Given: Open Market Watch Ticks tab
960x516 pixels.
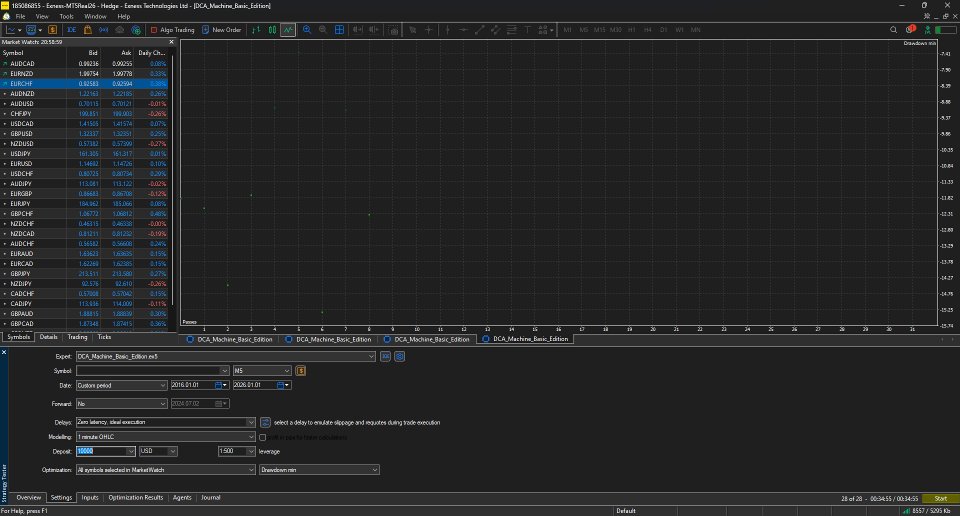Looking at the screenshot, I should pyautogui.click(x=105, y=337).
